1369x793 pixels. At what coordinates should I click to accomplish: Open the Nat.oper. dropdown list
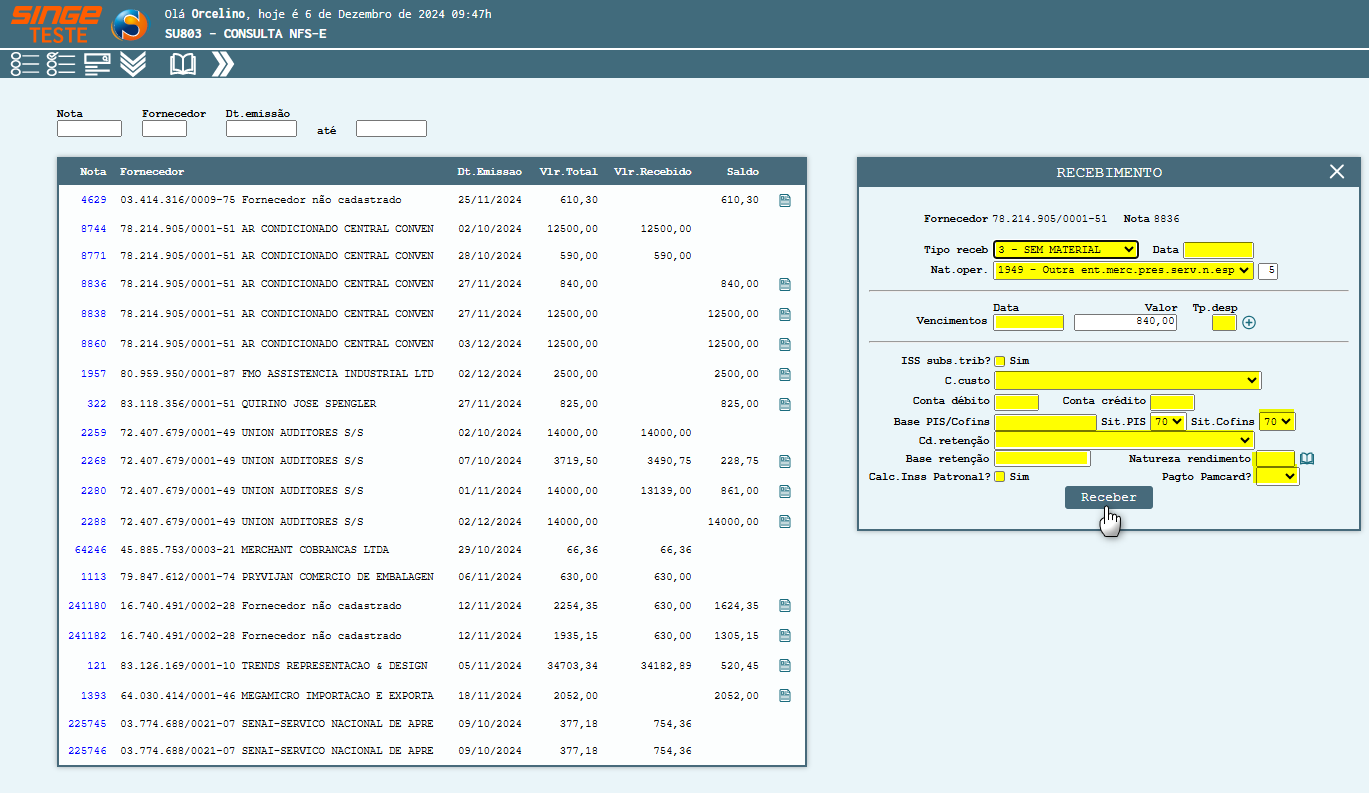point(1123,270)
